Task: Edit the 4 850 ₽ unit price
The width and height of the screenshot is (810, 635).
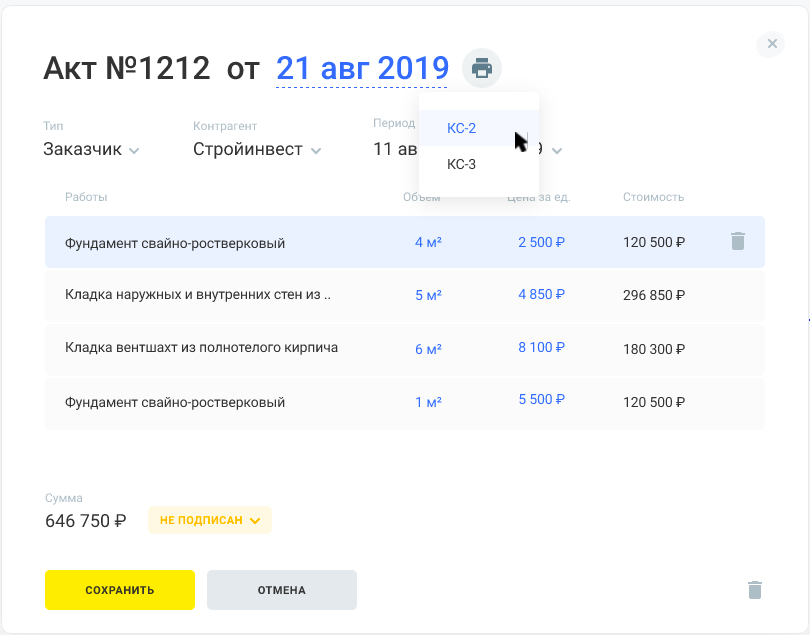Action: pyautogui.click(x=542, y=295)
